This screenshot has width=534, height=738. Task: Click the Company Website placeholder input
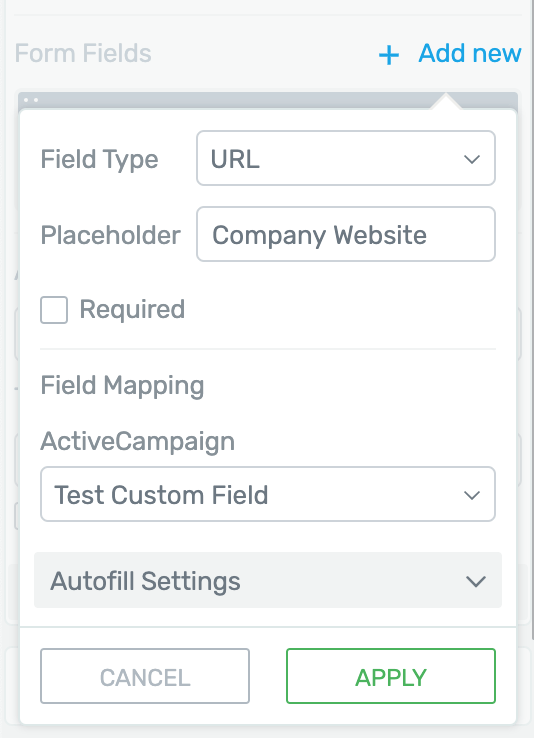(x=346, y=234)
